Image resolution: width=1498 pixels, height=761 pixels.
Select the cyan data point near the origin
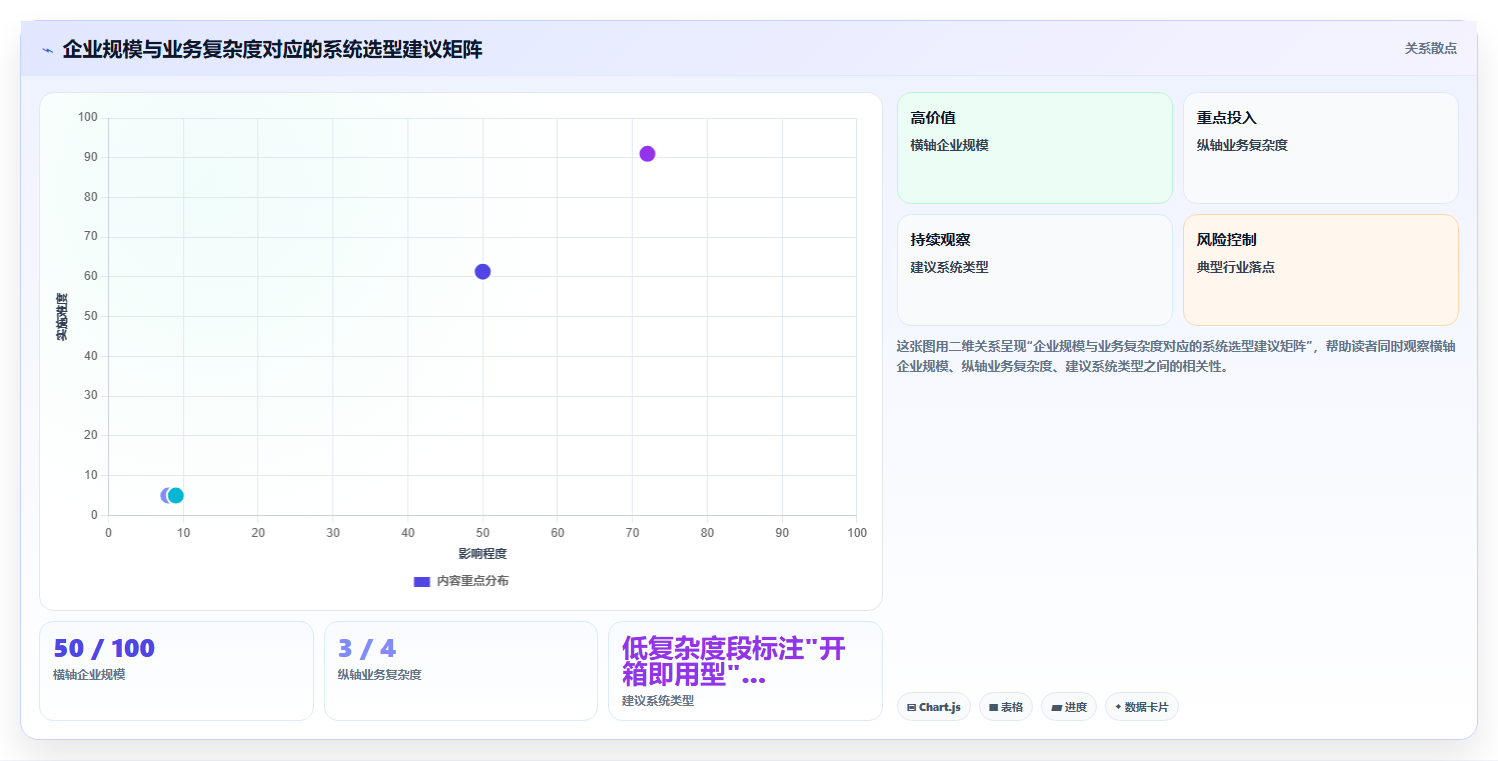176,495
